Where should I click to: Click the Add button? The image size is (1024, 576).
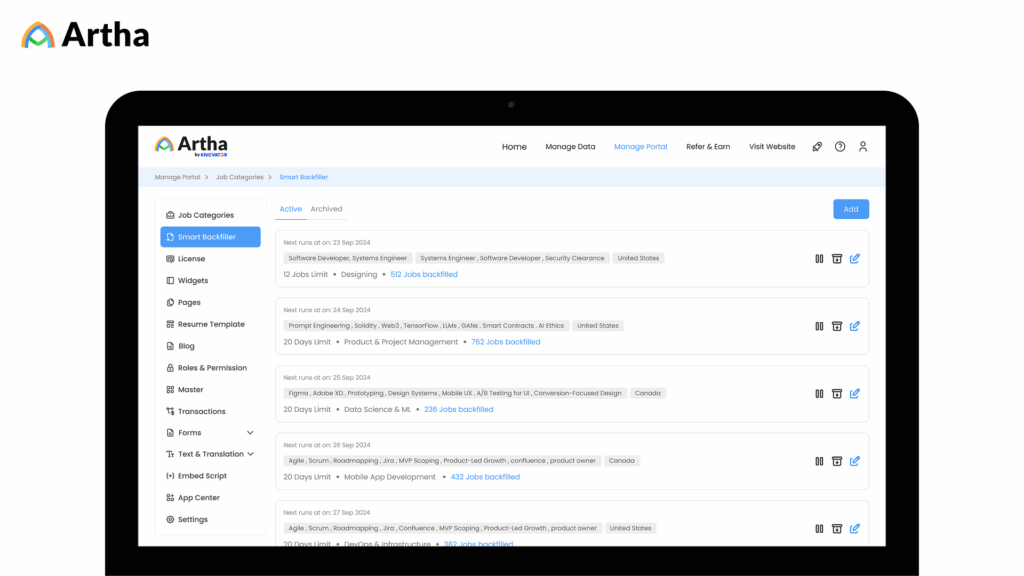pos(851,209)
